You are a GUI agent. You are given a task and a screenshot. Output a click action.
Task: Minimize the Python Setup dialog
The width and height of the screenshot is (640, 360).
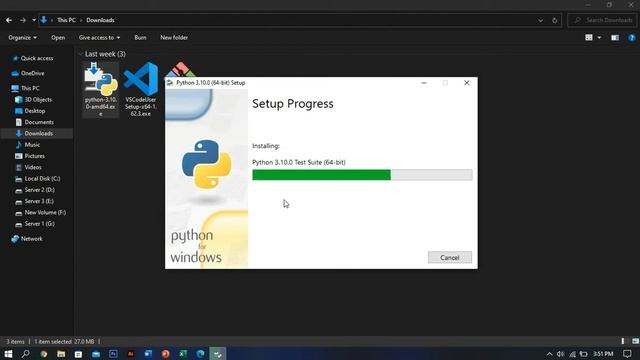point(424,83)
